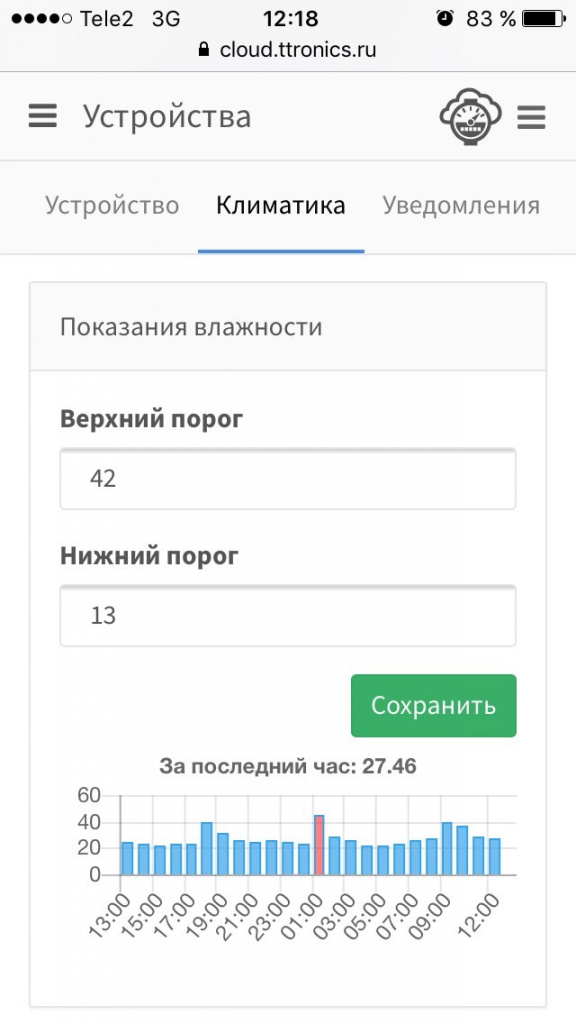
Task: Focus the Нижний порог input field
Action: [x=288, y=616]
